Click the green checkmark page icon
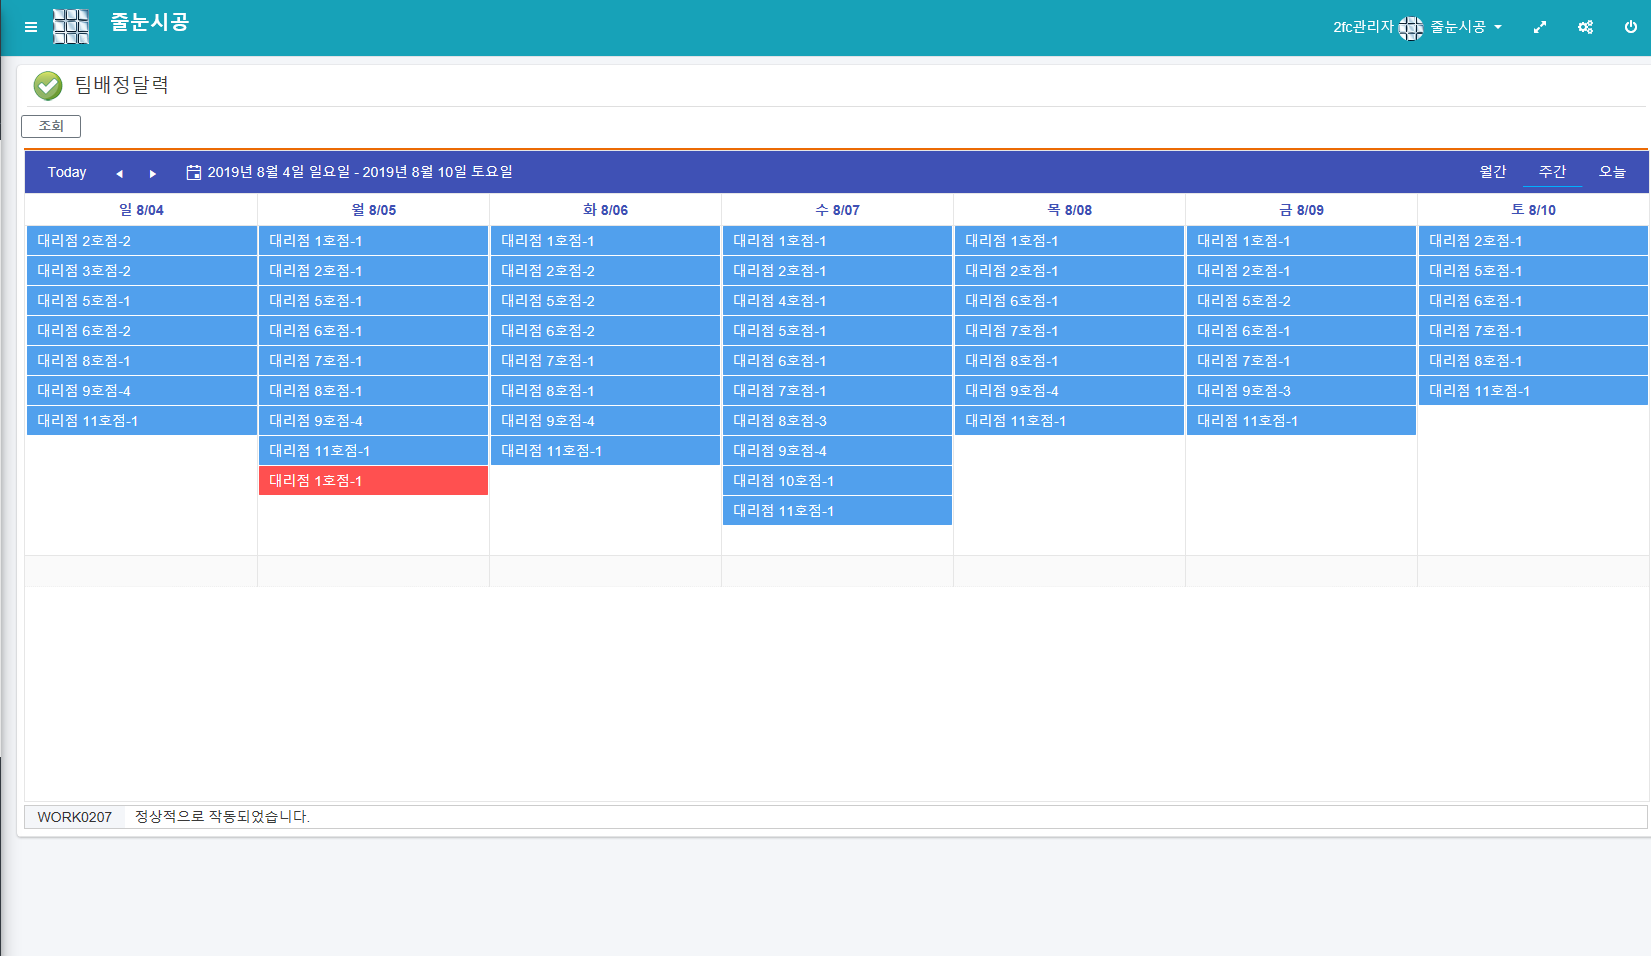This screenshot has width=1651, height=956. [x=47, y=86]
